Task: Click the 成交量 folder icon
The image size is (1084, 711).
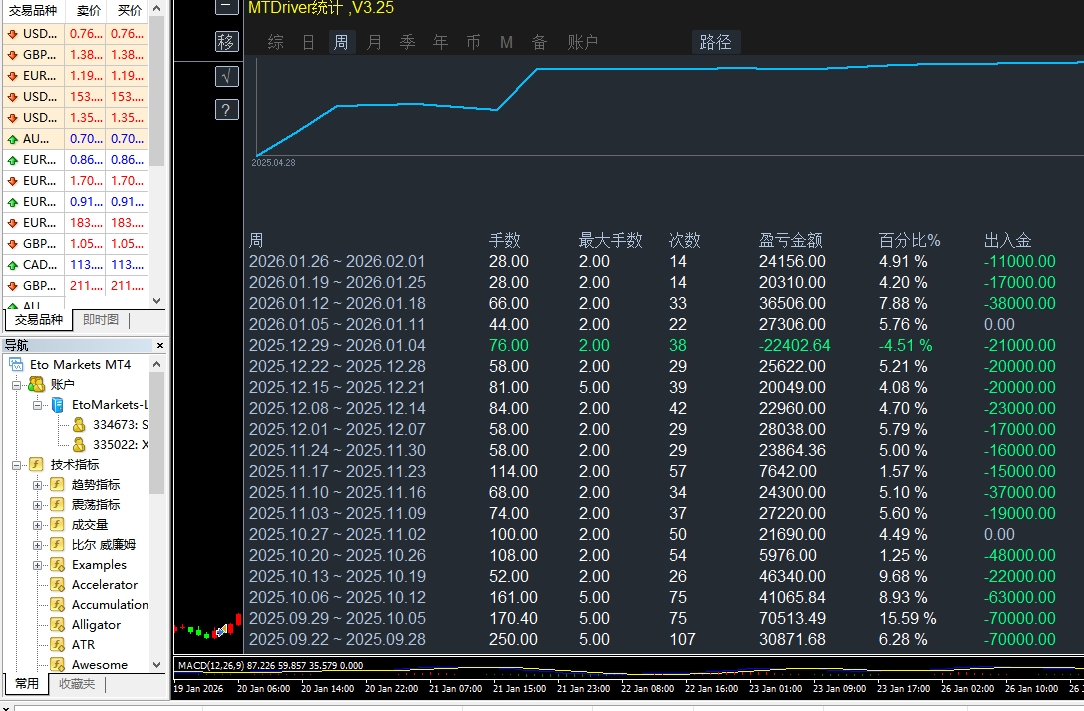Action: pos(58,525)
